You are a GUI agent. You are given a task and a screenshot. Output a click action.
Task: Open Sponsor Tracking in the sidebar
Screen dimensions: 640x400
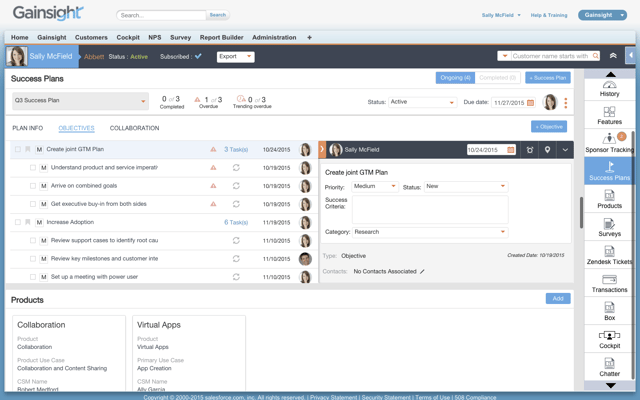(609, 143)
